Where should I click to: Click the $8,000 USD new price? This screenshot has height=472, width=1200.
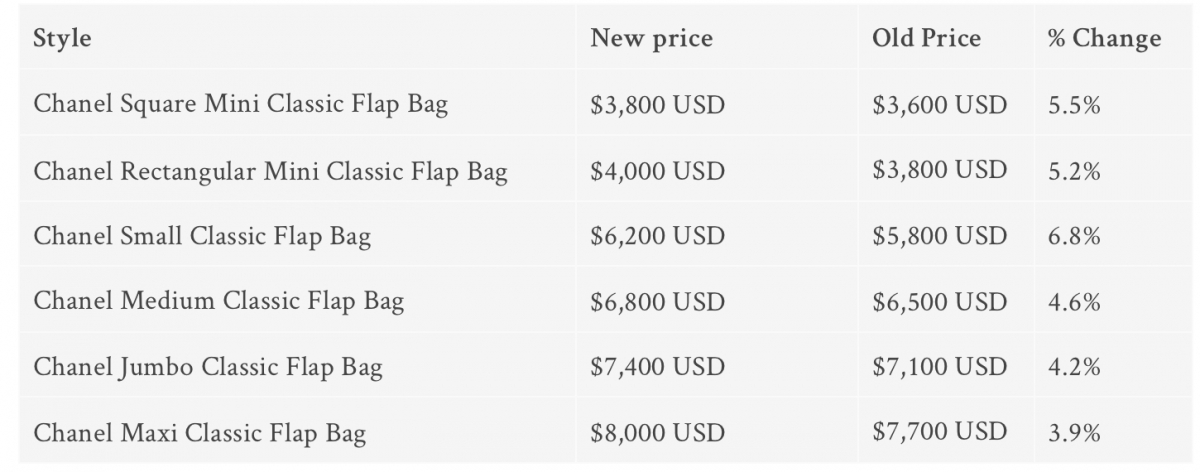point(657,433)
